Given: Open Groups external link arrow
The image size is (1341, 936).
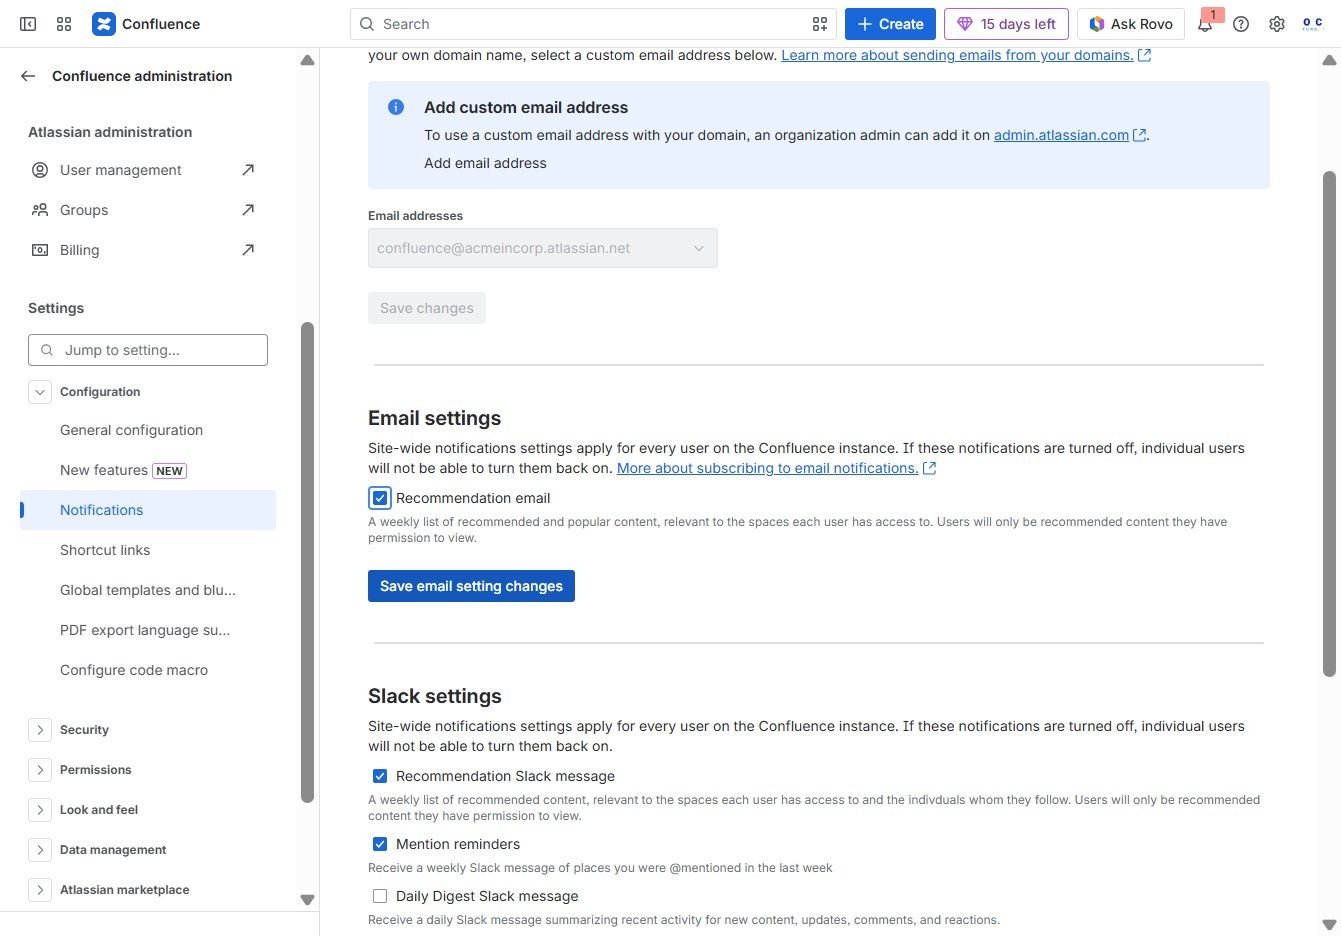Looking at the screenshot, I should tap(248, 210).
